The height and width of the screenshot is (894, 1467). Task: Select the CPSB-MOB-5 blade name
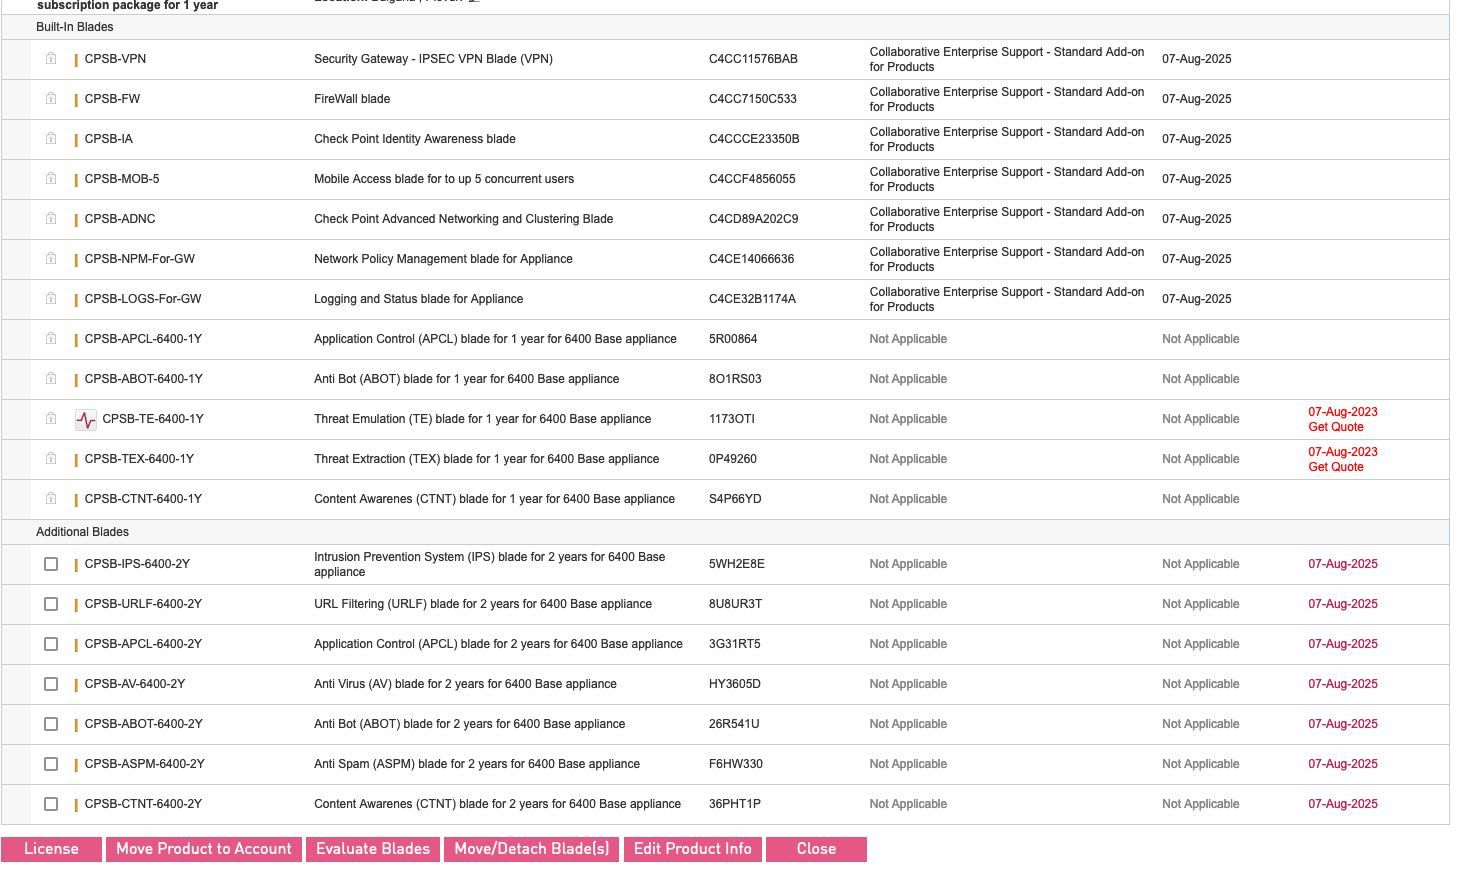(x=122, y=179)
